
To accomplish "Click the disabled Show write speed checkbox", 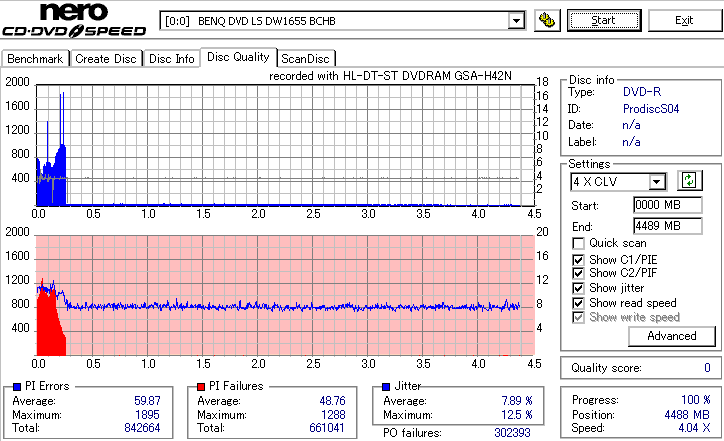I will tap(578, 317).
